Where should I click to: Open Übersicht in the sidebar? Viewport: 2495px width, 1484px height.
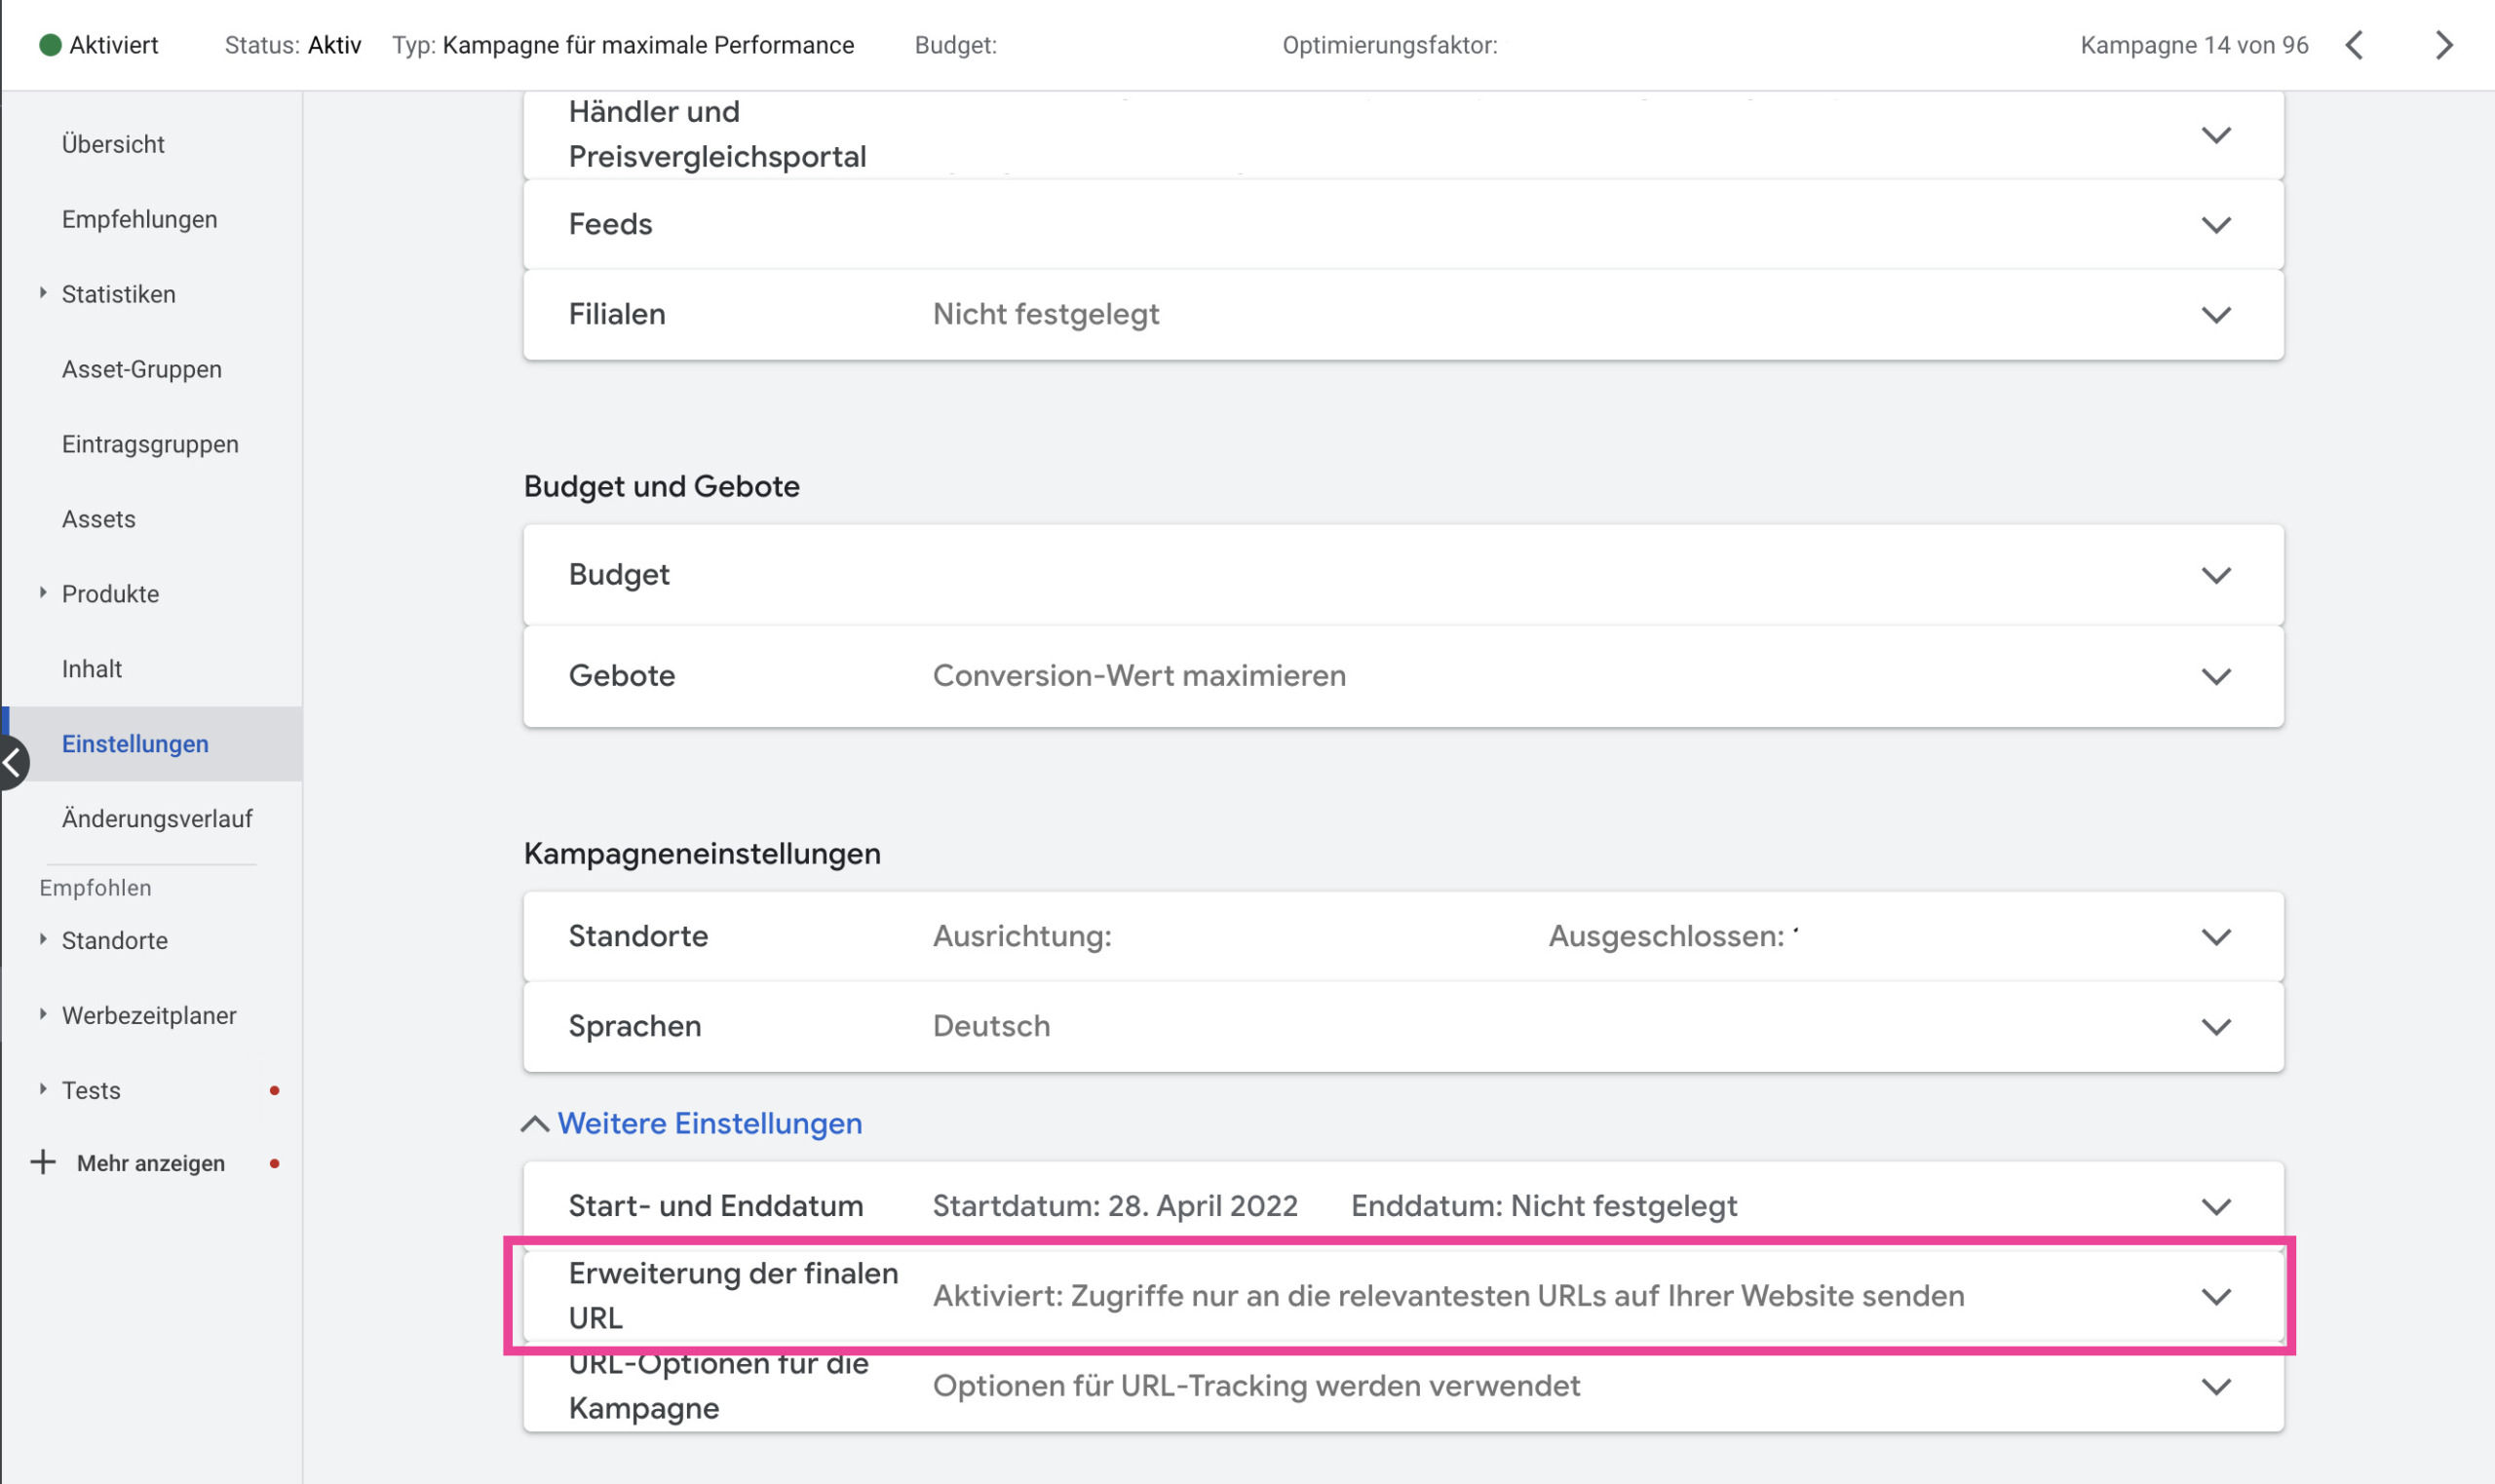click(x=113, y=144)
